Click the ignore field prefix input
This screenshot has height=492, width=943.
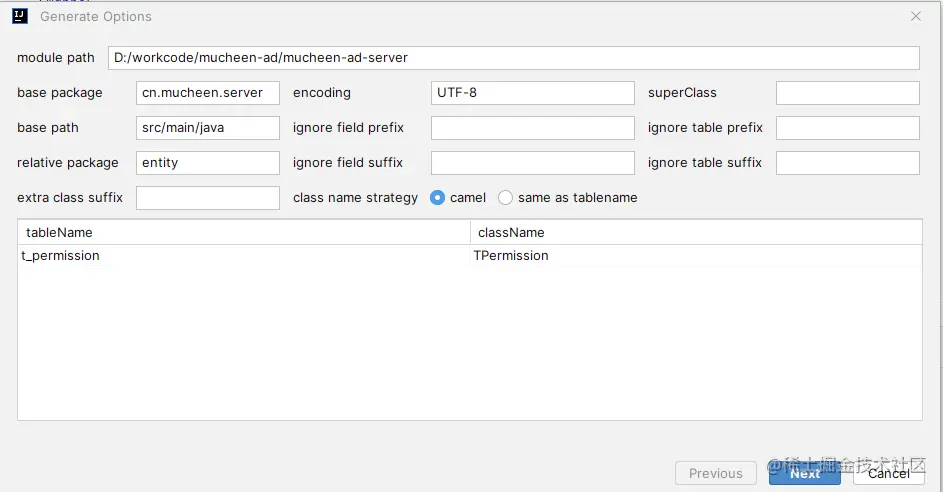(532, 128)
